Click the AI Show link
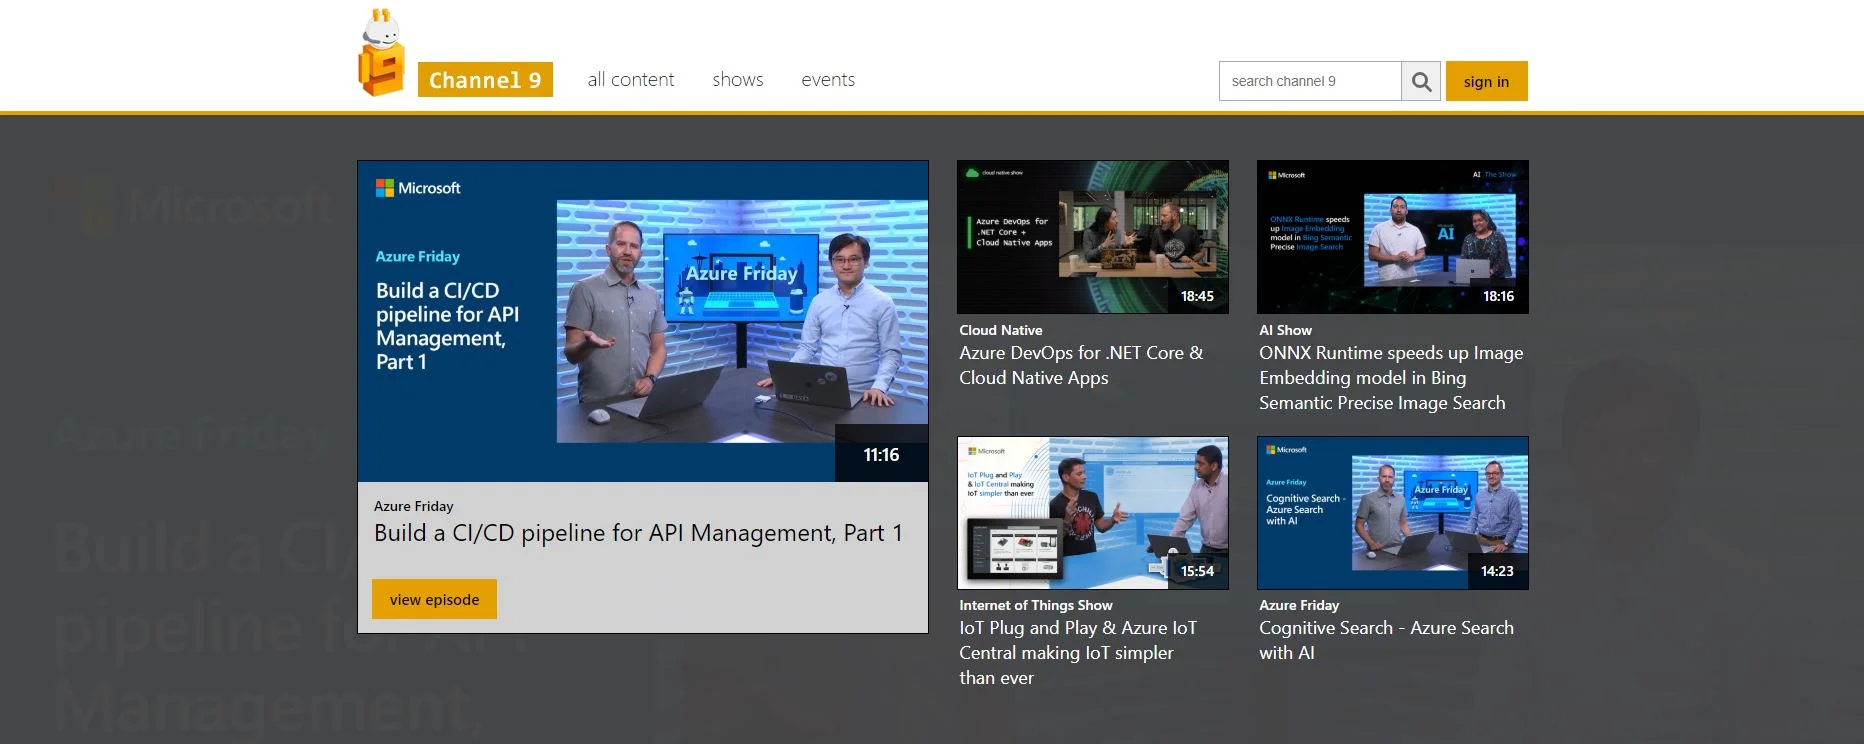 pos(1285,330)
